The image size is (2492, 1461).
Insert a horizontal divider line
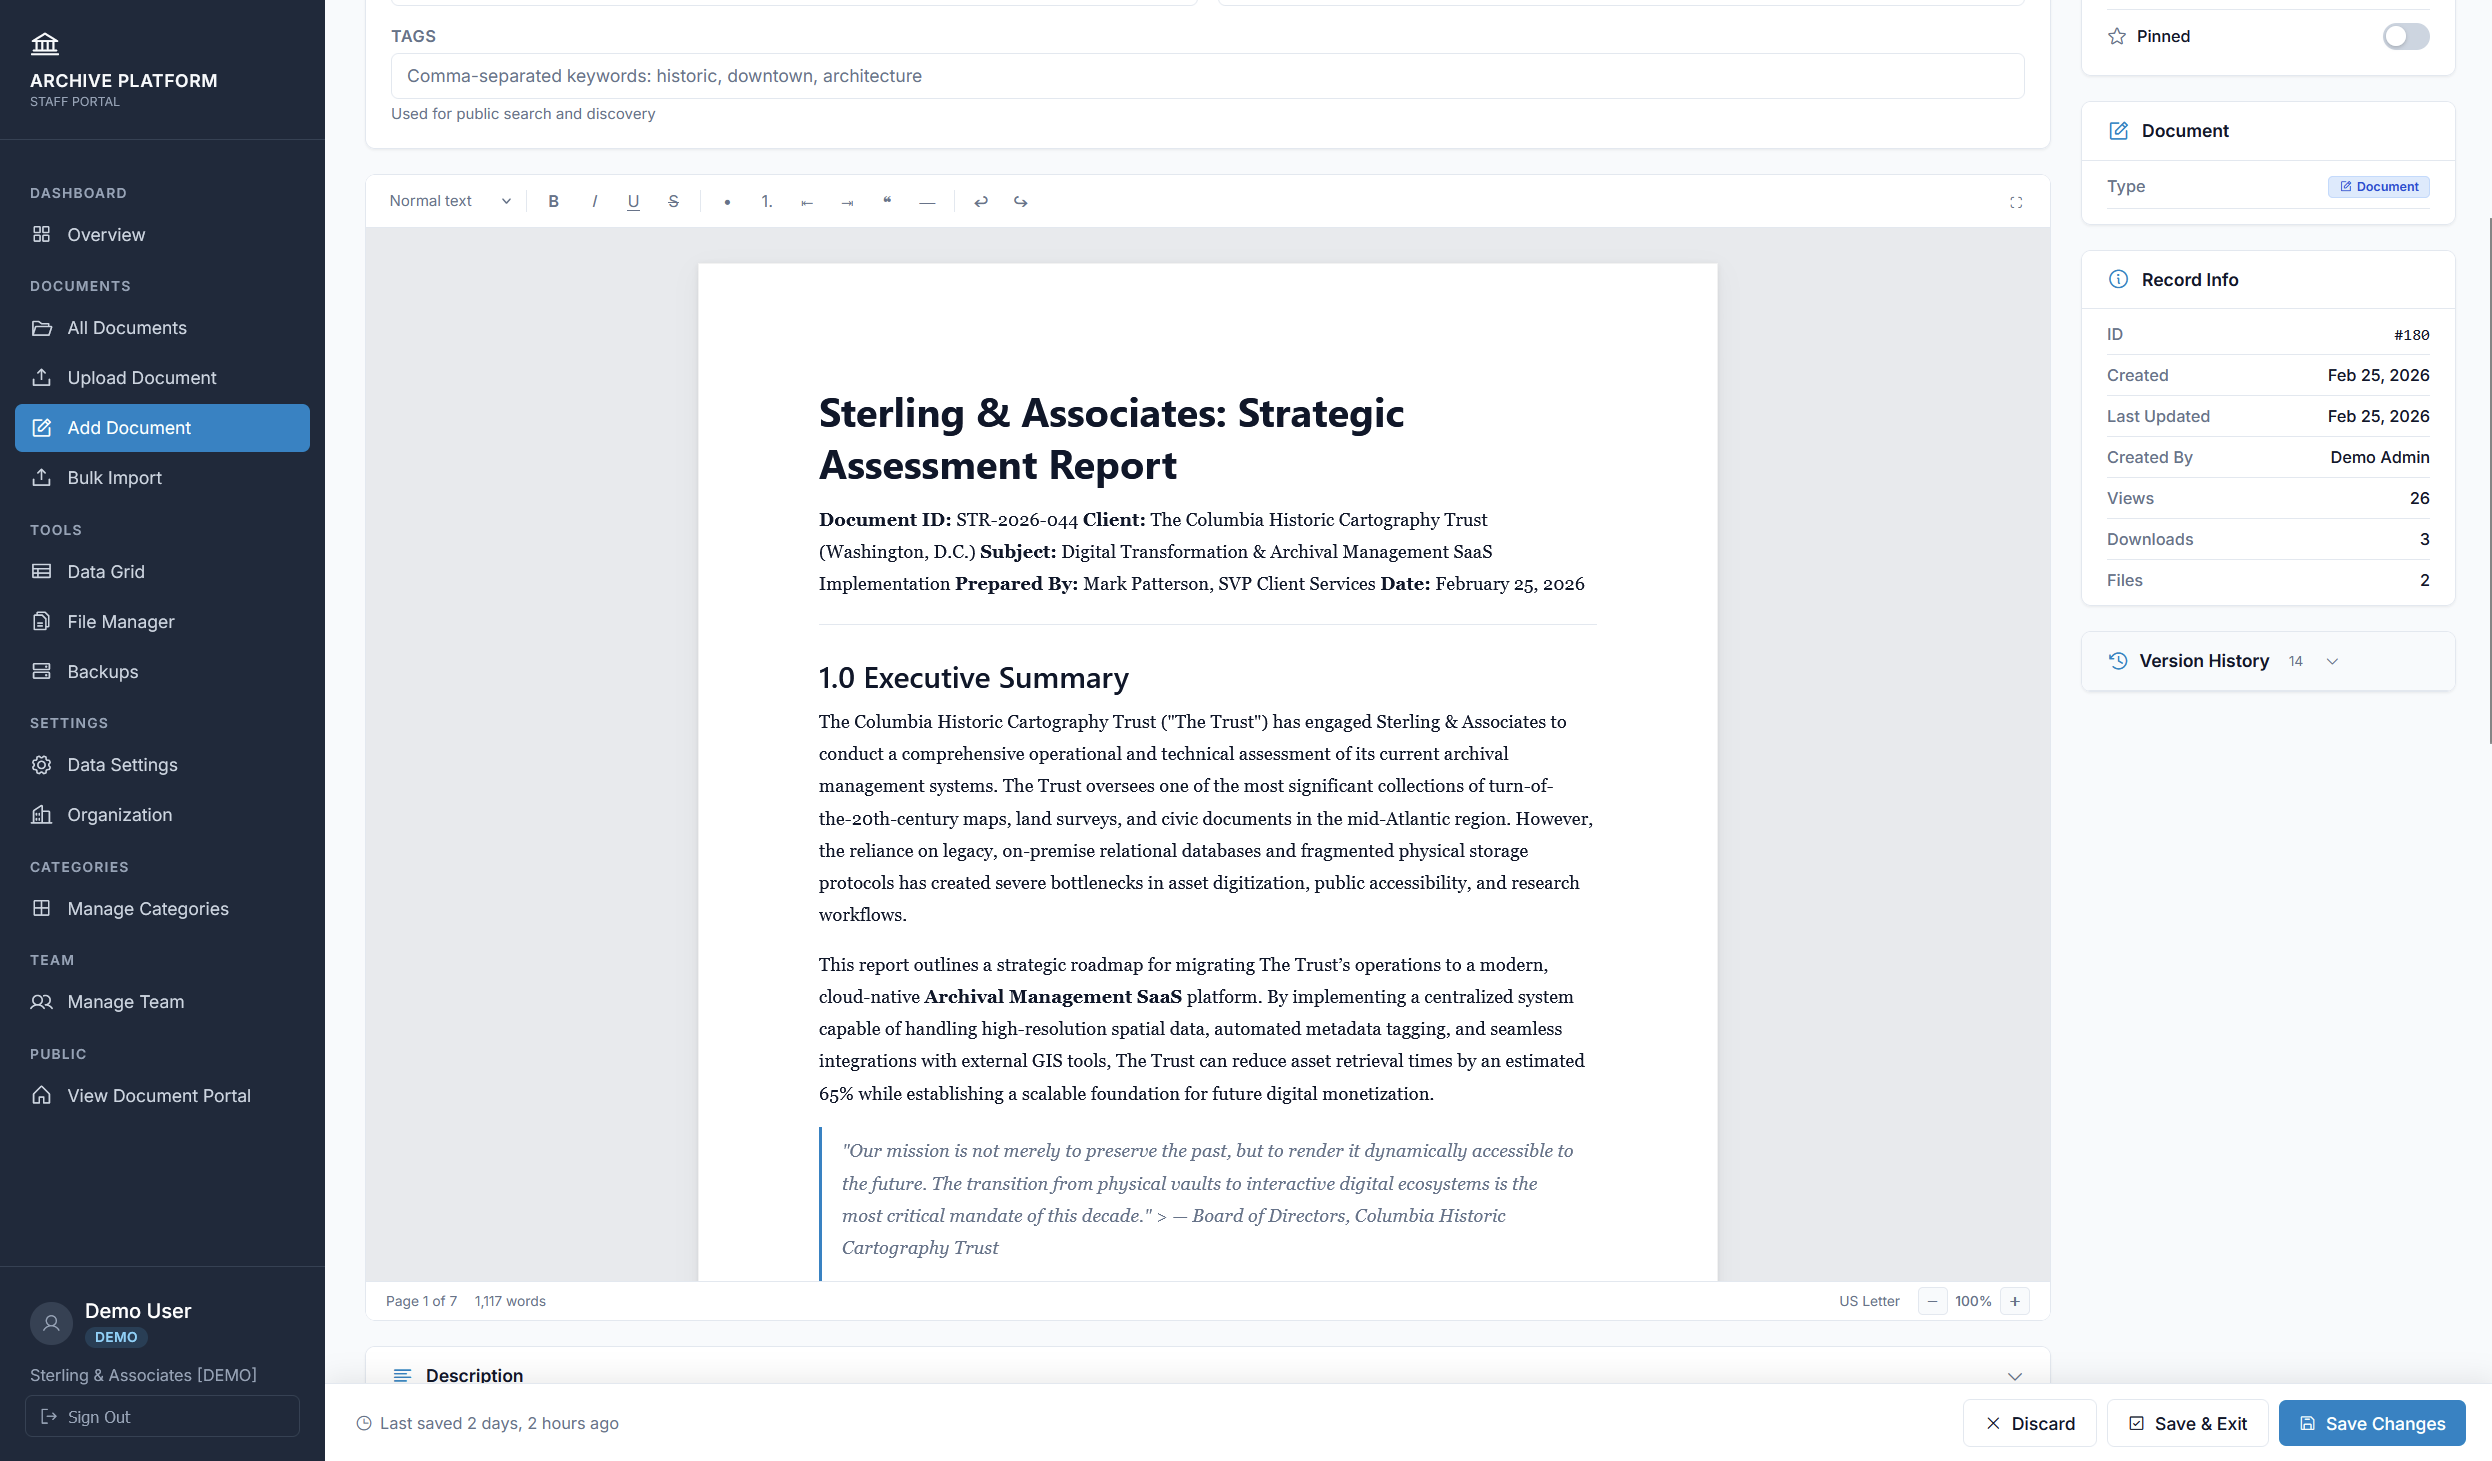click(x=927, y=201)
